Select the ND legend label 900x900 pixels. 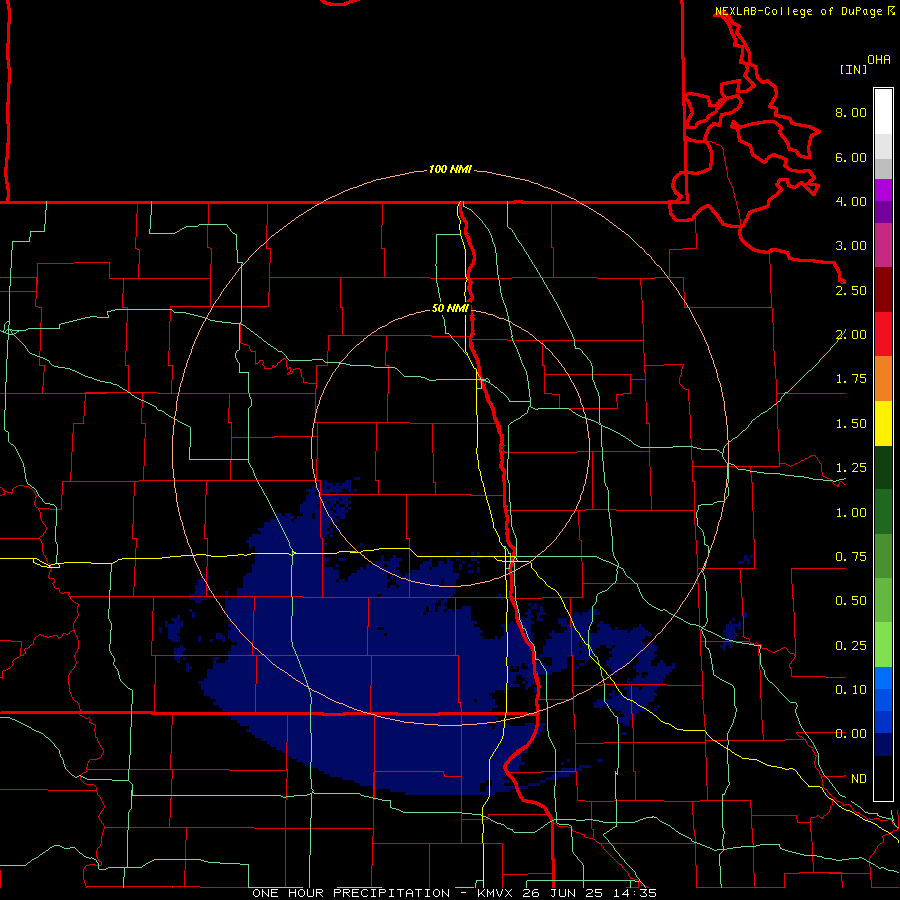(x=859, y=779)
